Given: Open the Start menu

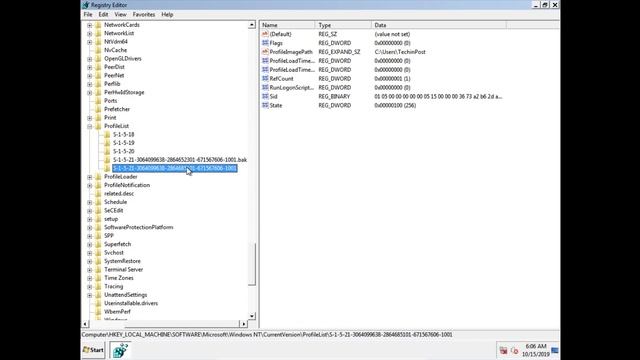Looking at the screenshot, I should point(93,350).
